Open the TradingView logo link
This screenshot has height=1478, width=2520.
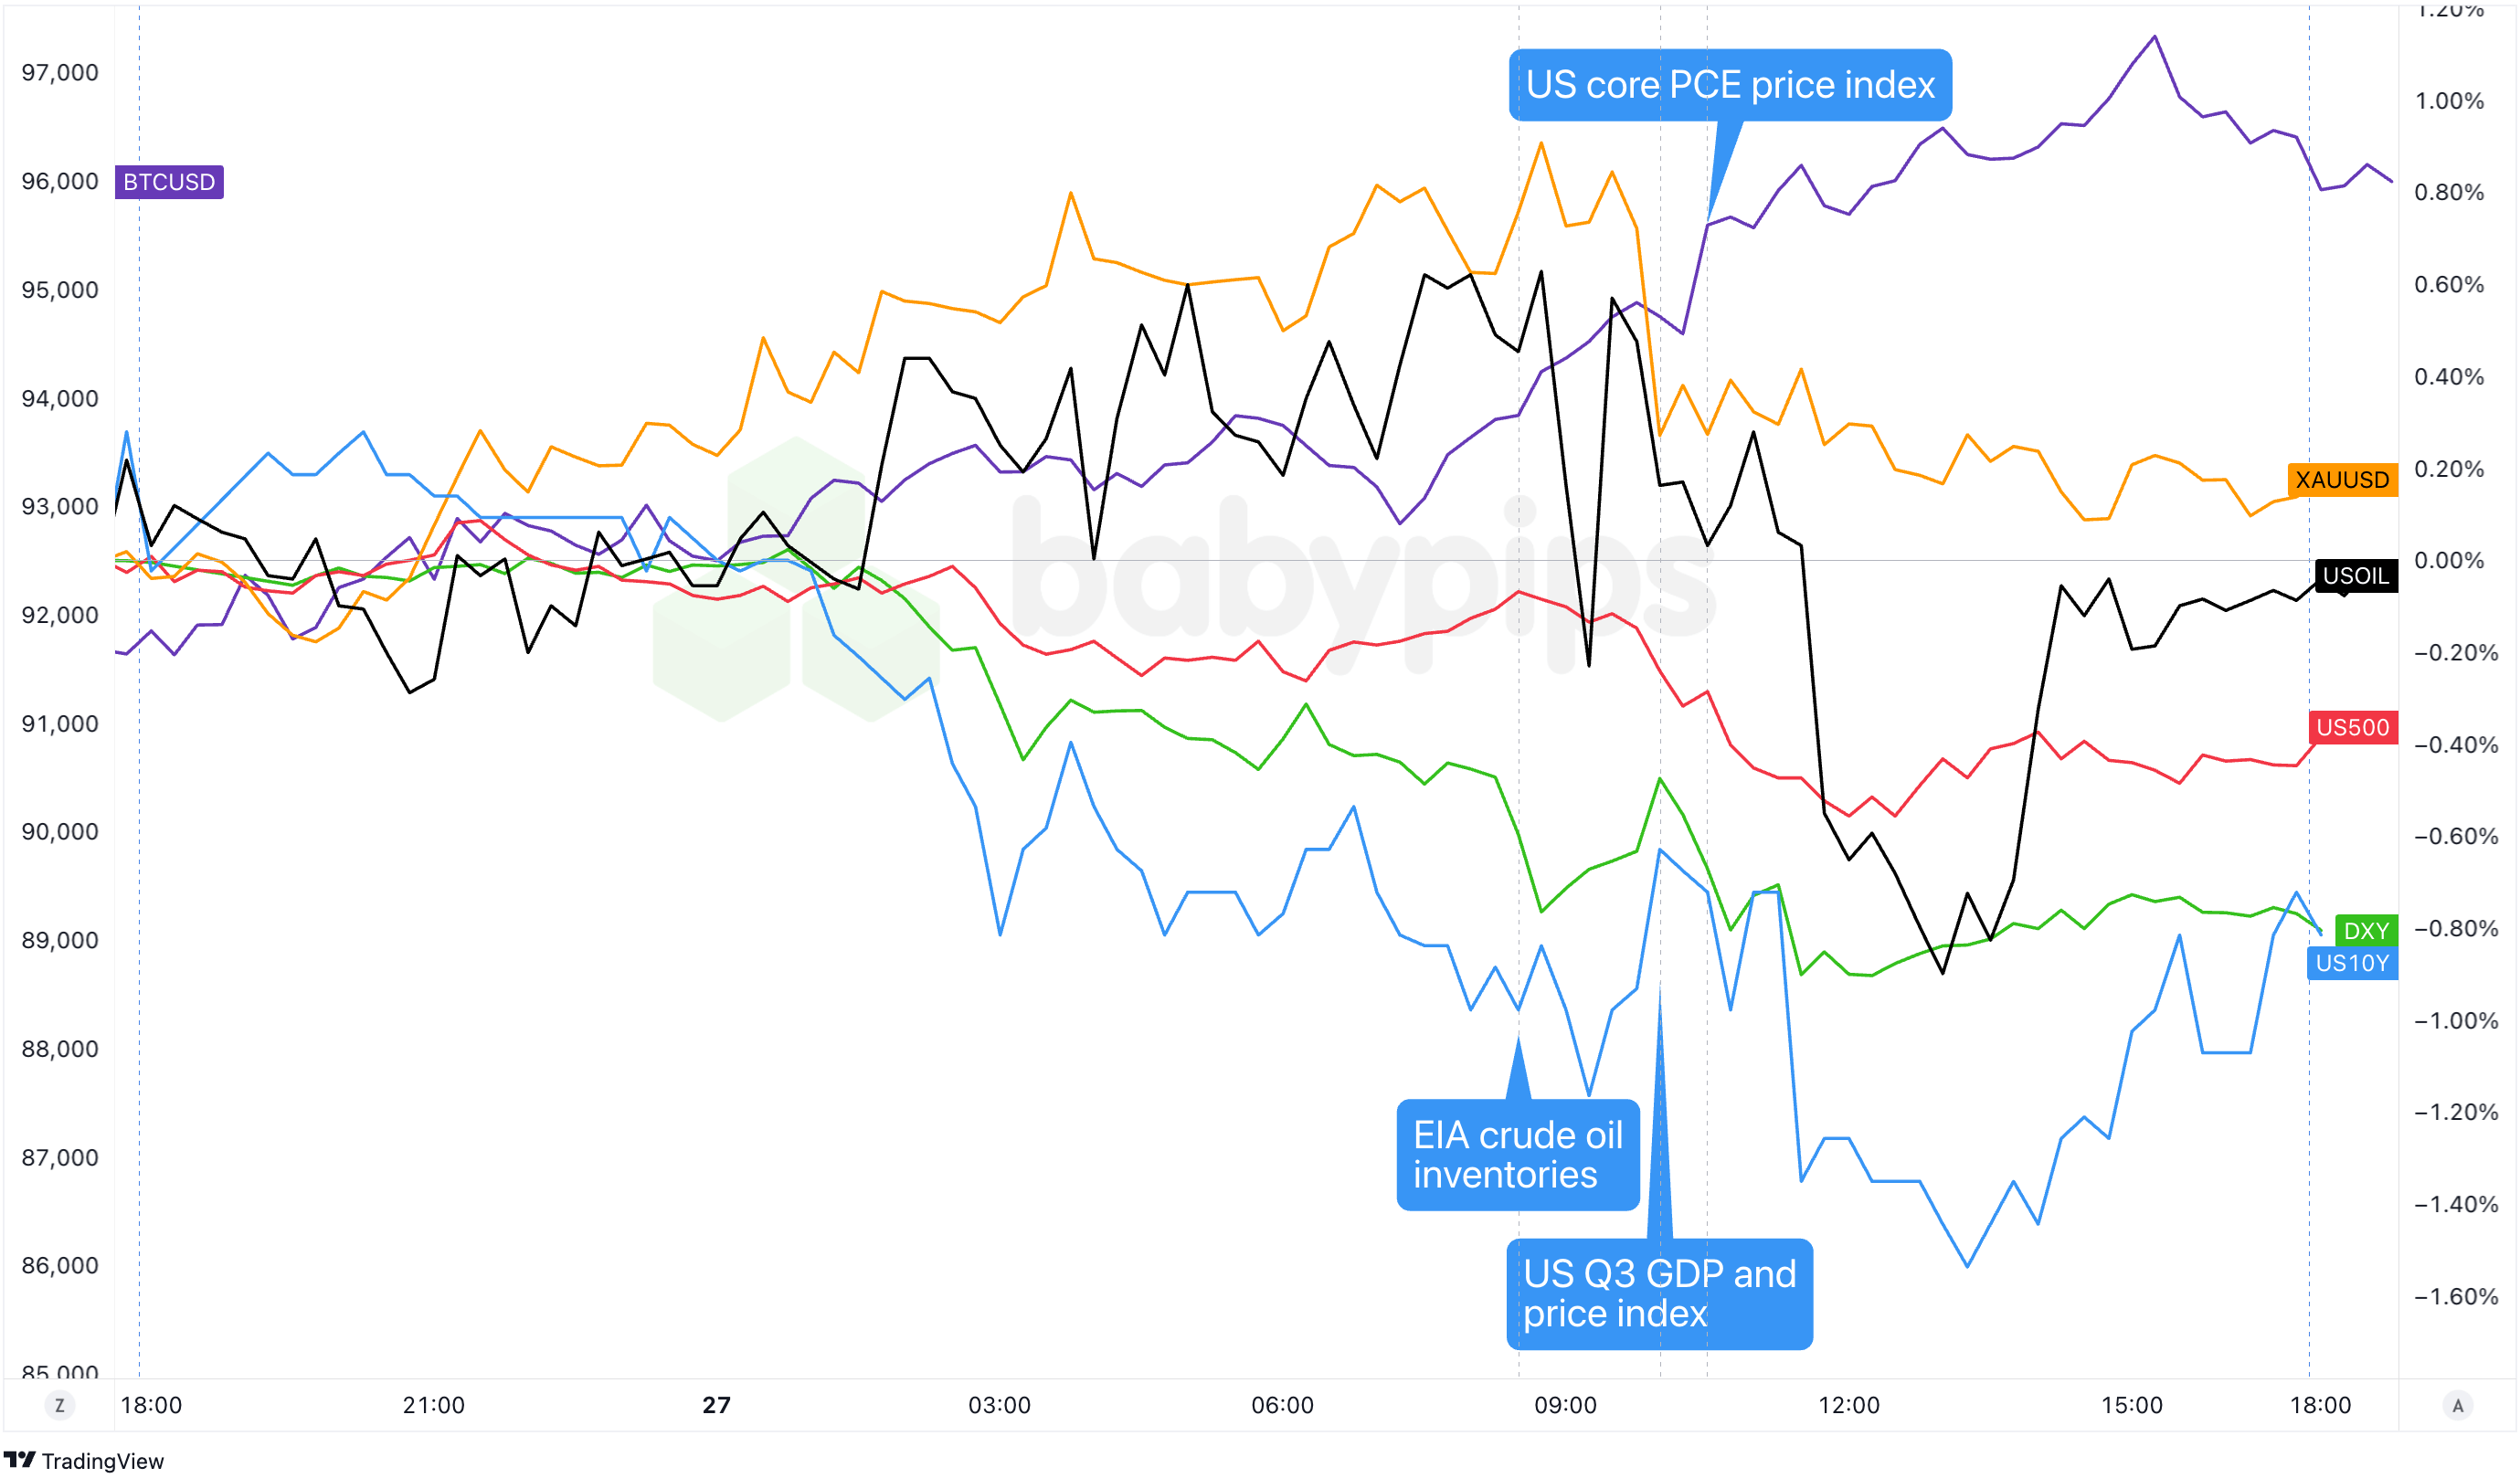point(83,1460)
